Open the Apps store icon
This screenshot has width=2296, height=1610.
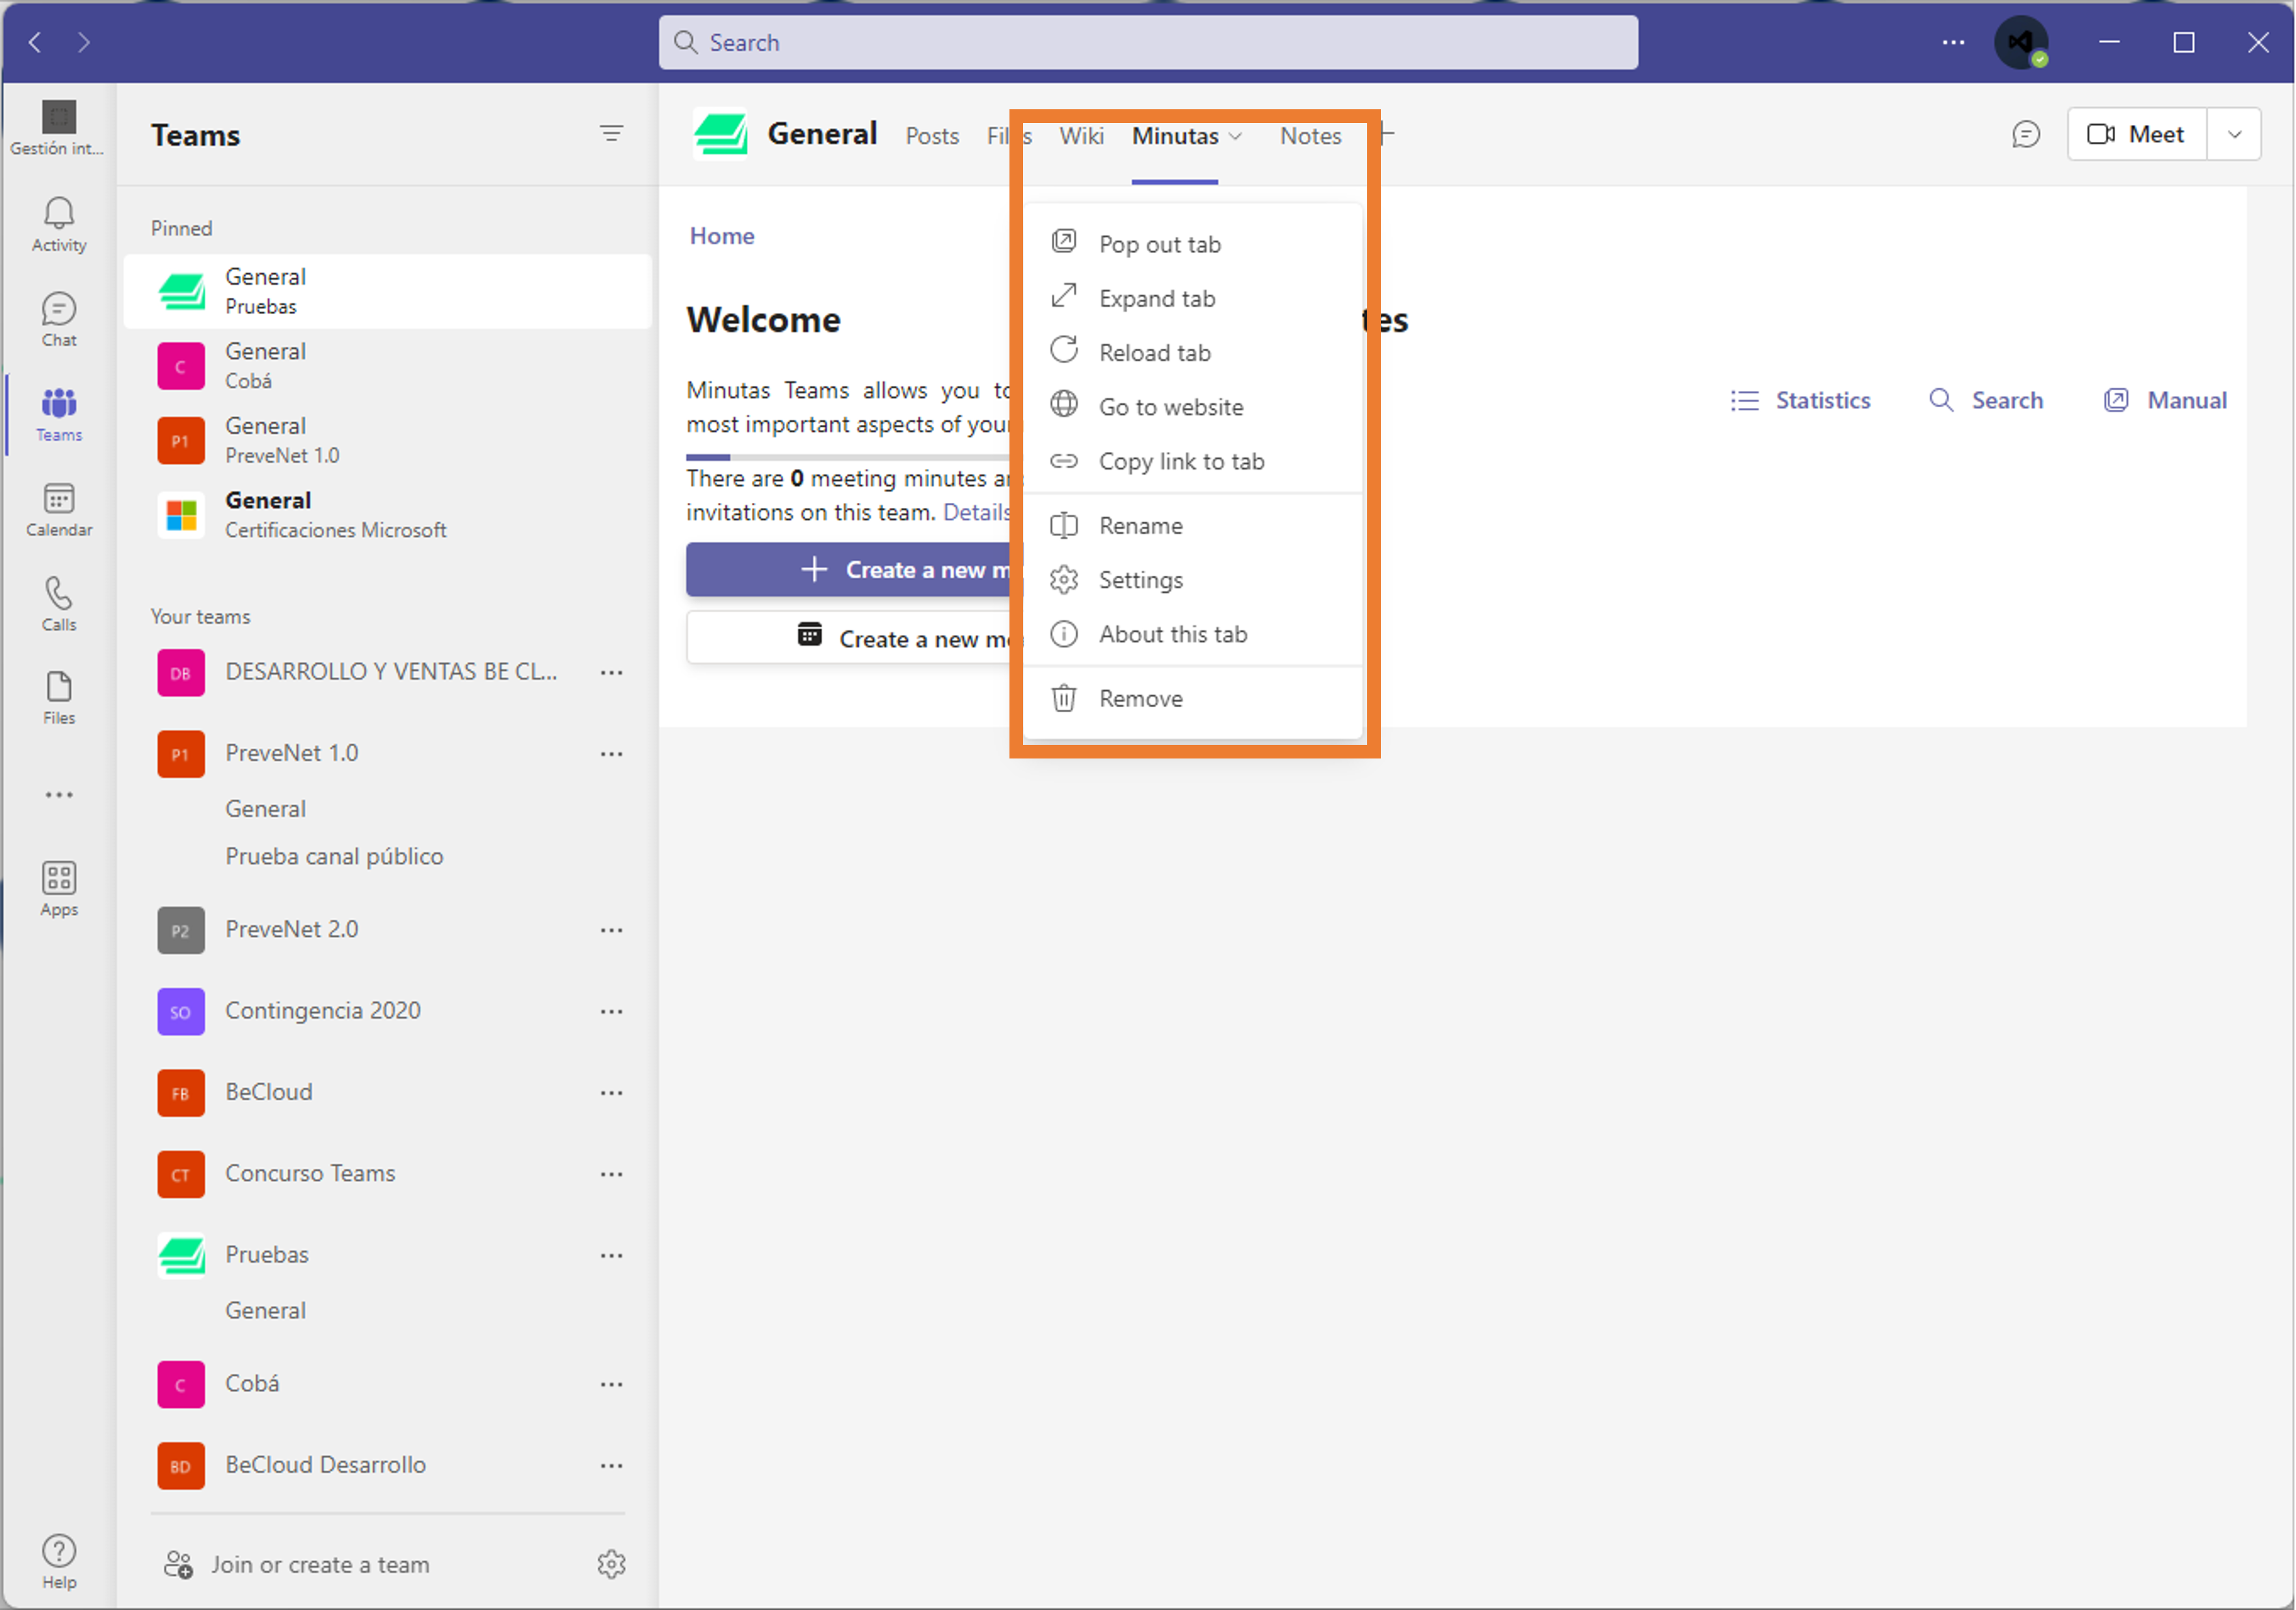click(x=59, y=890)
